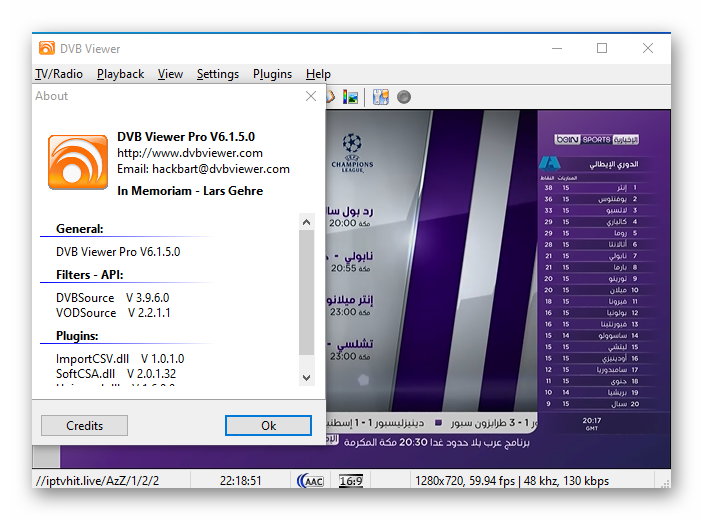Image resolution: width=703 pixels, height=520 pixels.
Task: Click the //iptvhit.live/AzZ/1/2/2 status text
Action: [x=97, y=481]
